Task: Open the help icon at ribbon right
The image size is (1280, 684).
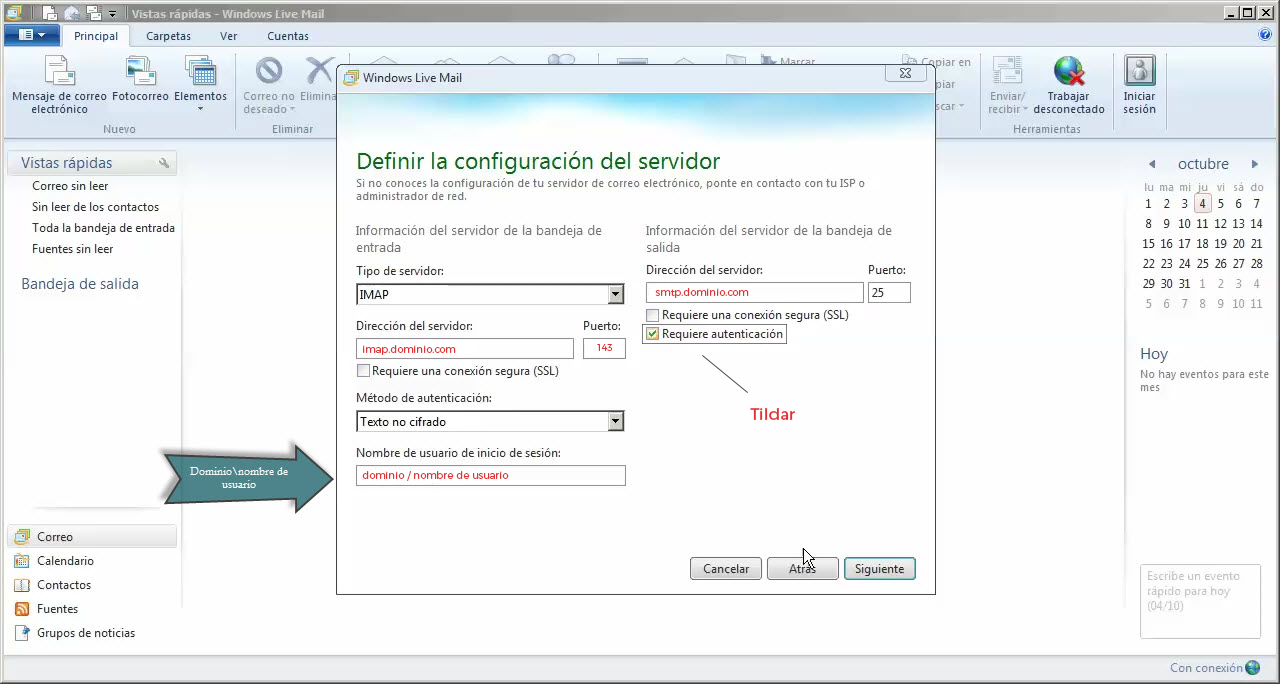Action: point(1265,34)
